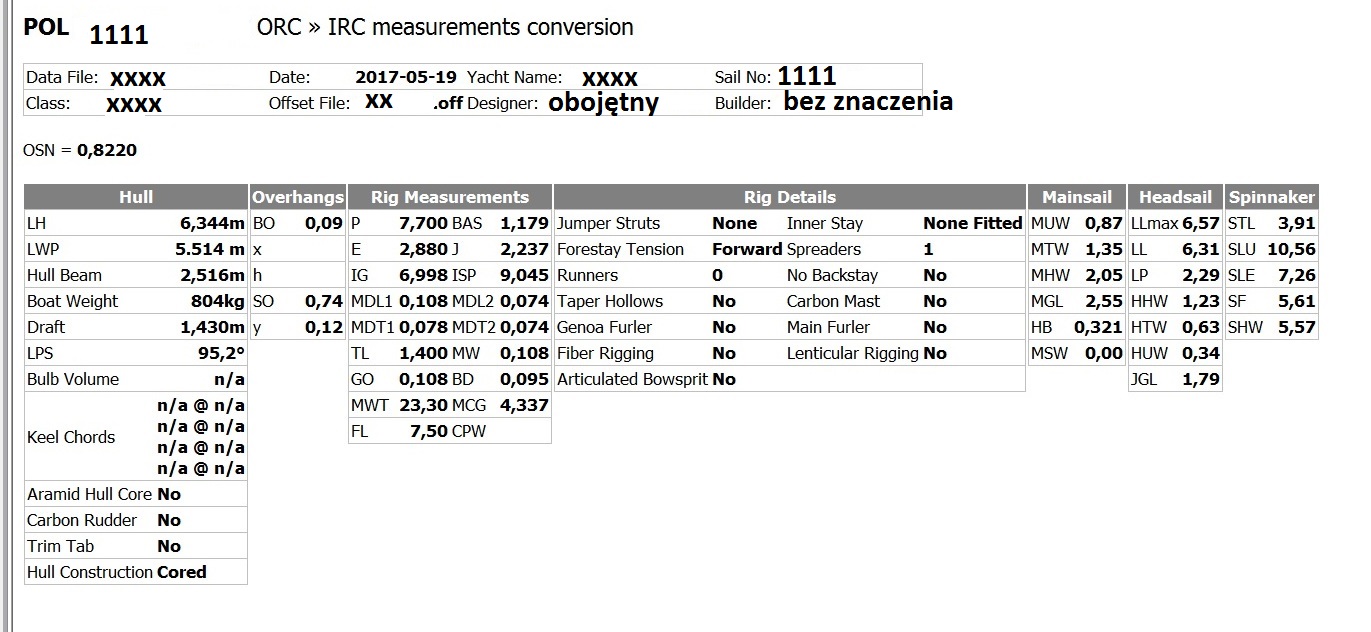
Task: Click the Genoa Furler label
Action: coord(604,327)
